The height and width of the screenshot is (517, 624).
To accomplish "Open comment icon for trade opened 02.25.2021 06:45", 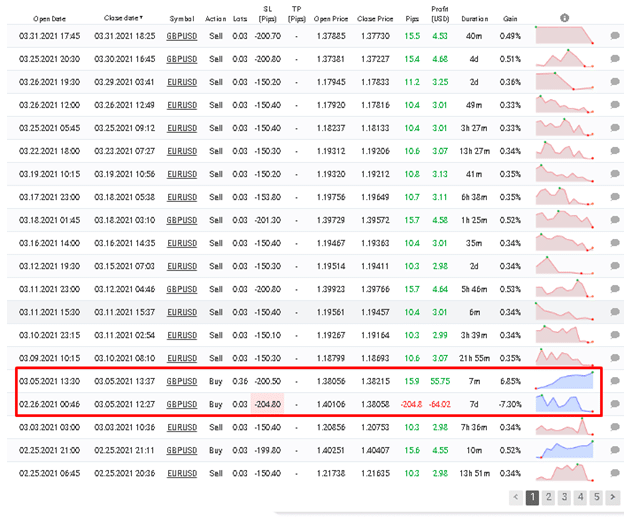I will coord(614,473).
